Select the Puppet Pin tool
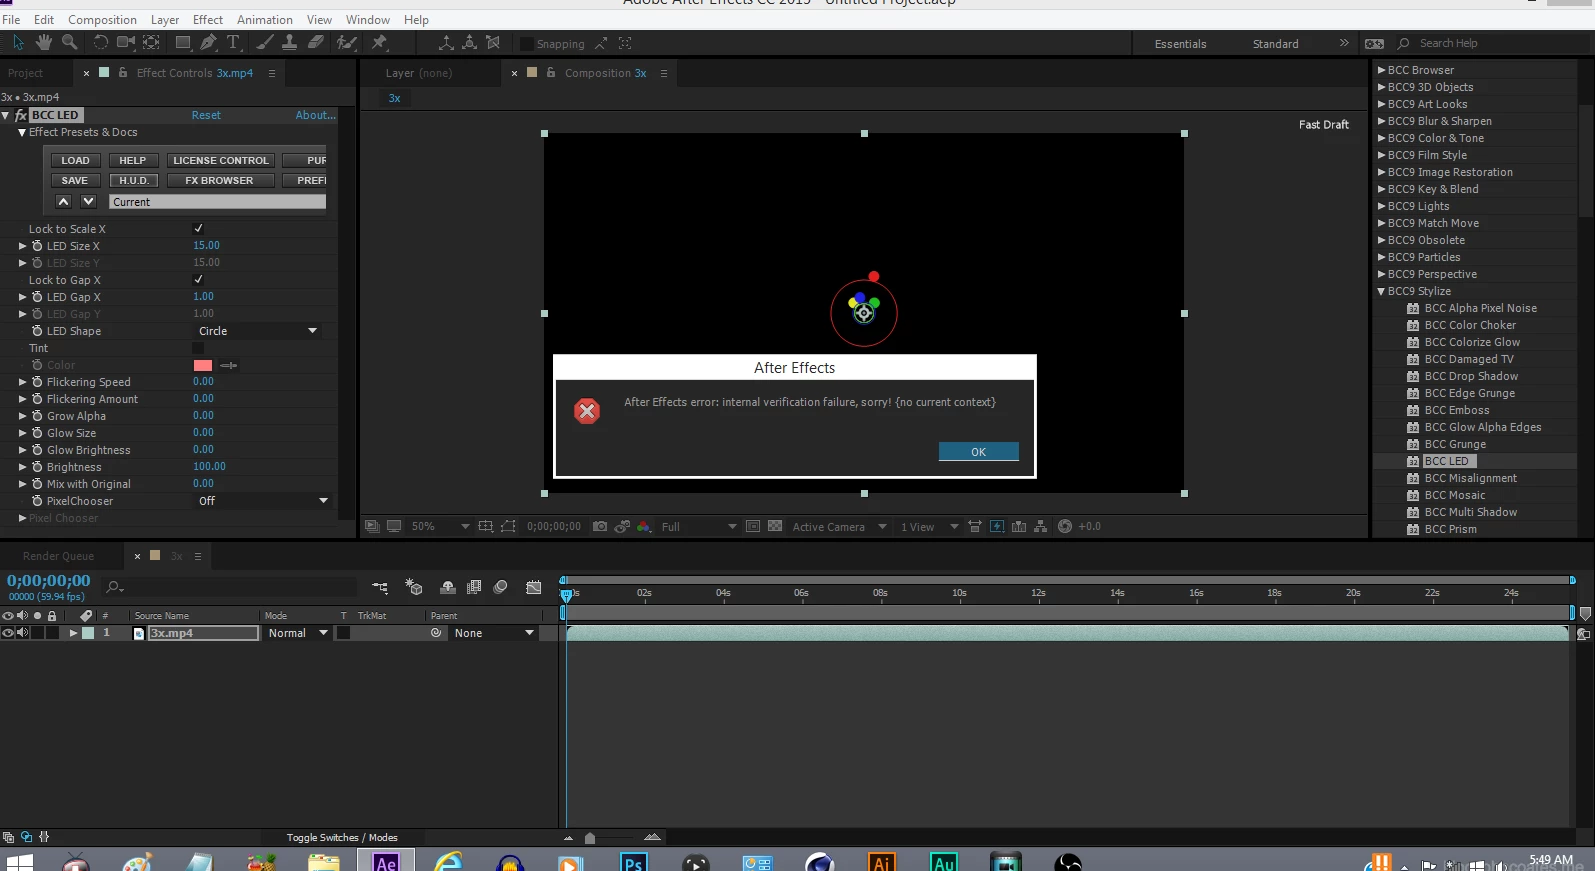The width and height of the screenshot is (1595, 871). coord(379,42)
